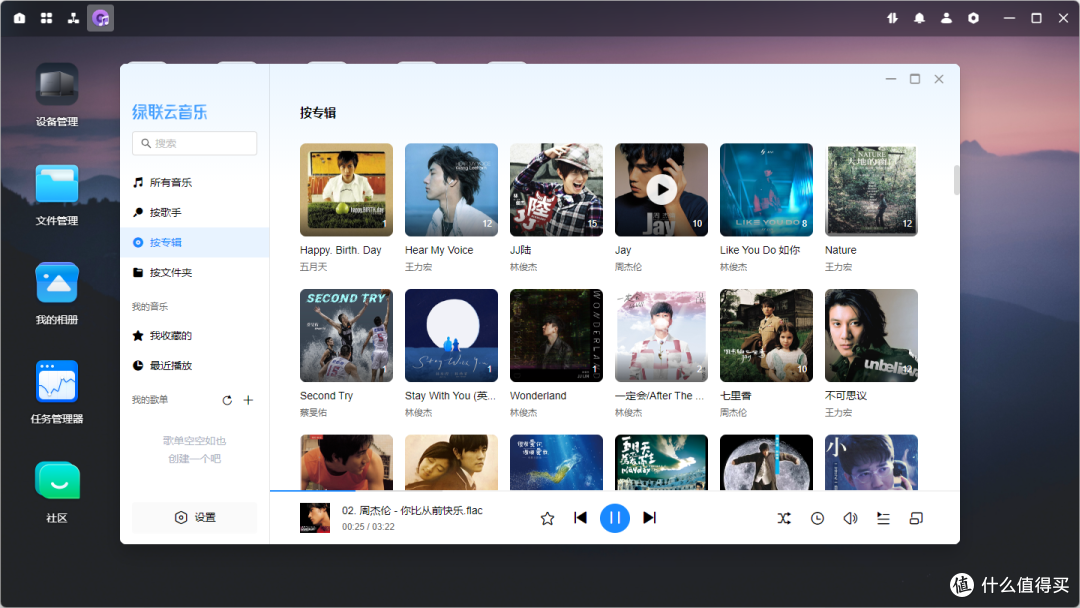1080x608 pixels.
Task: Open the Second Try album cover
Action: point(346,335)
